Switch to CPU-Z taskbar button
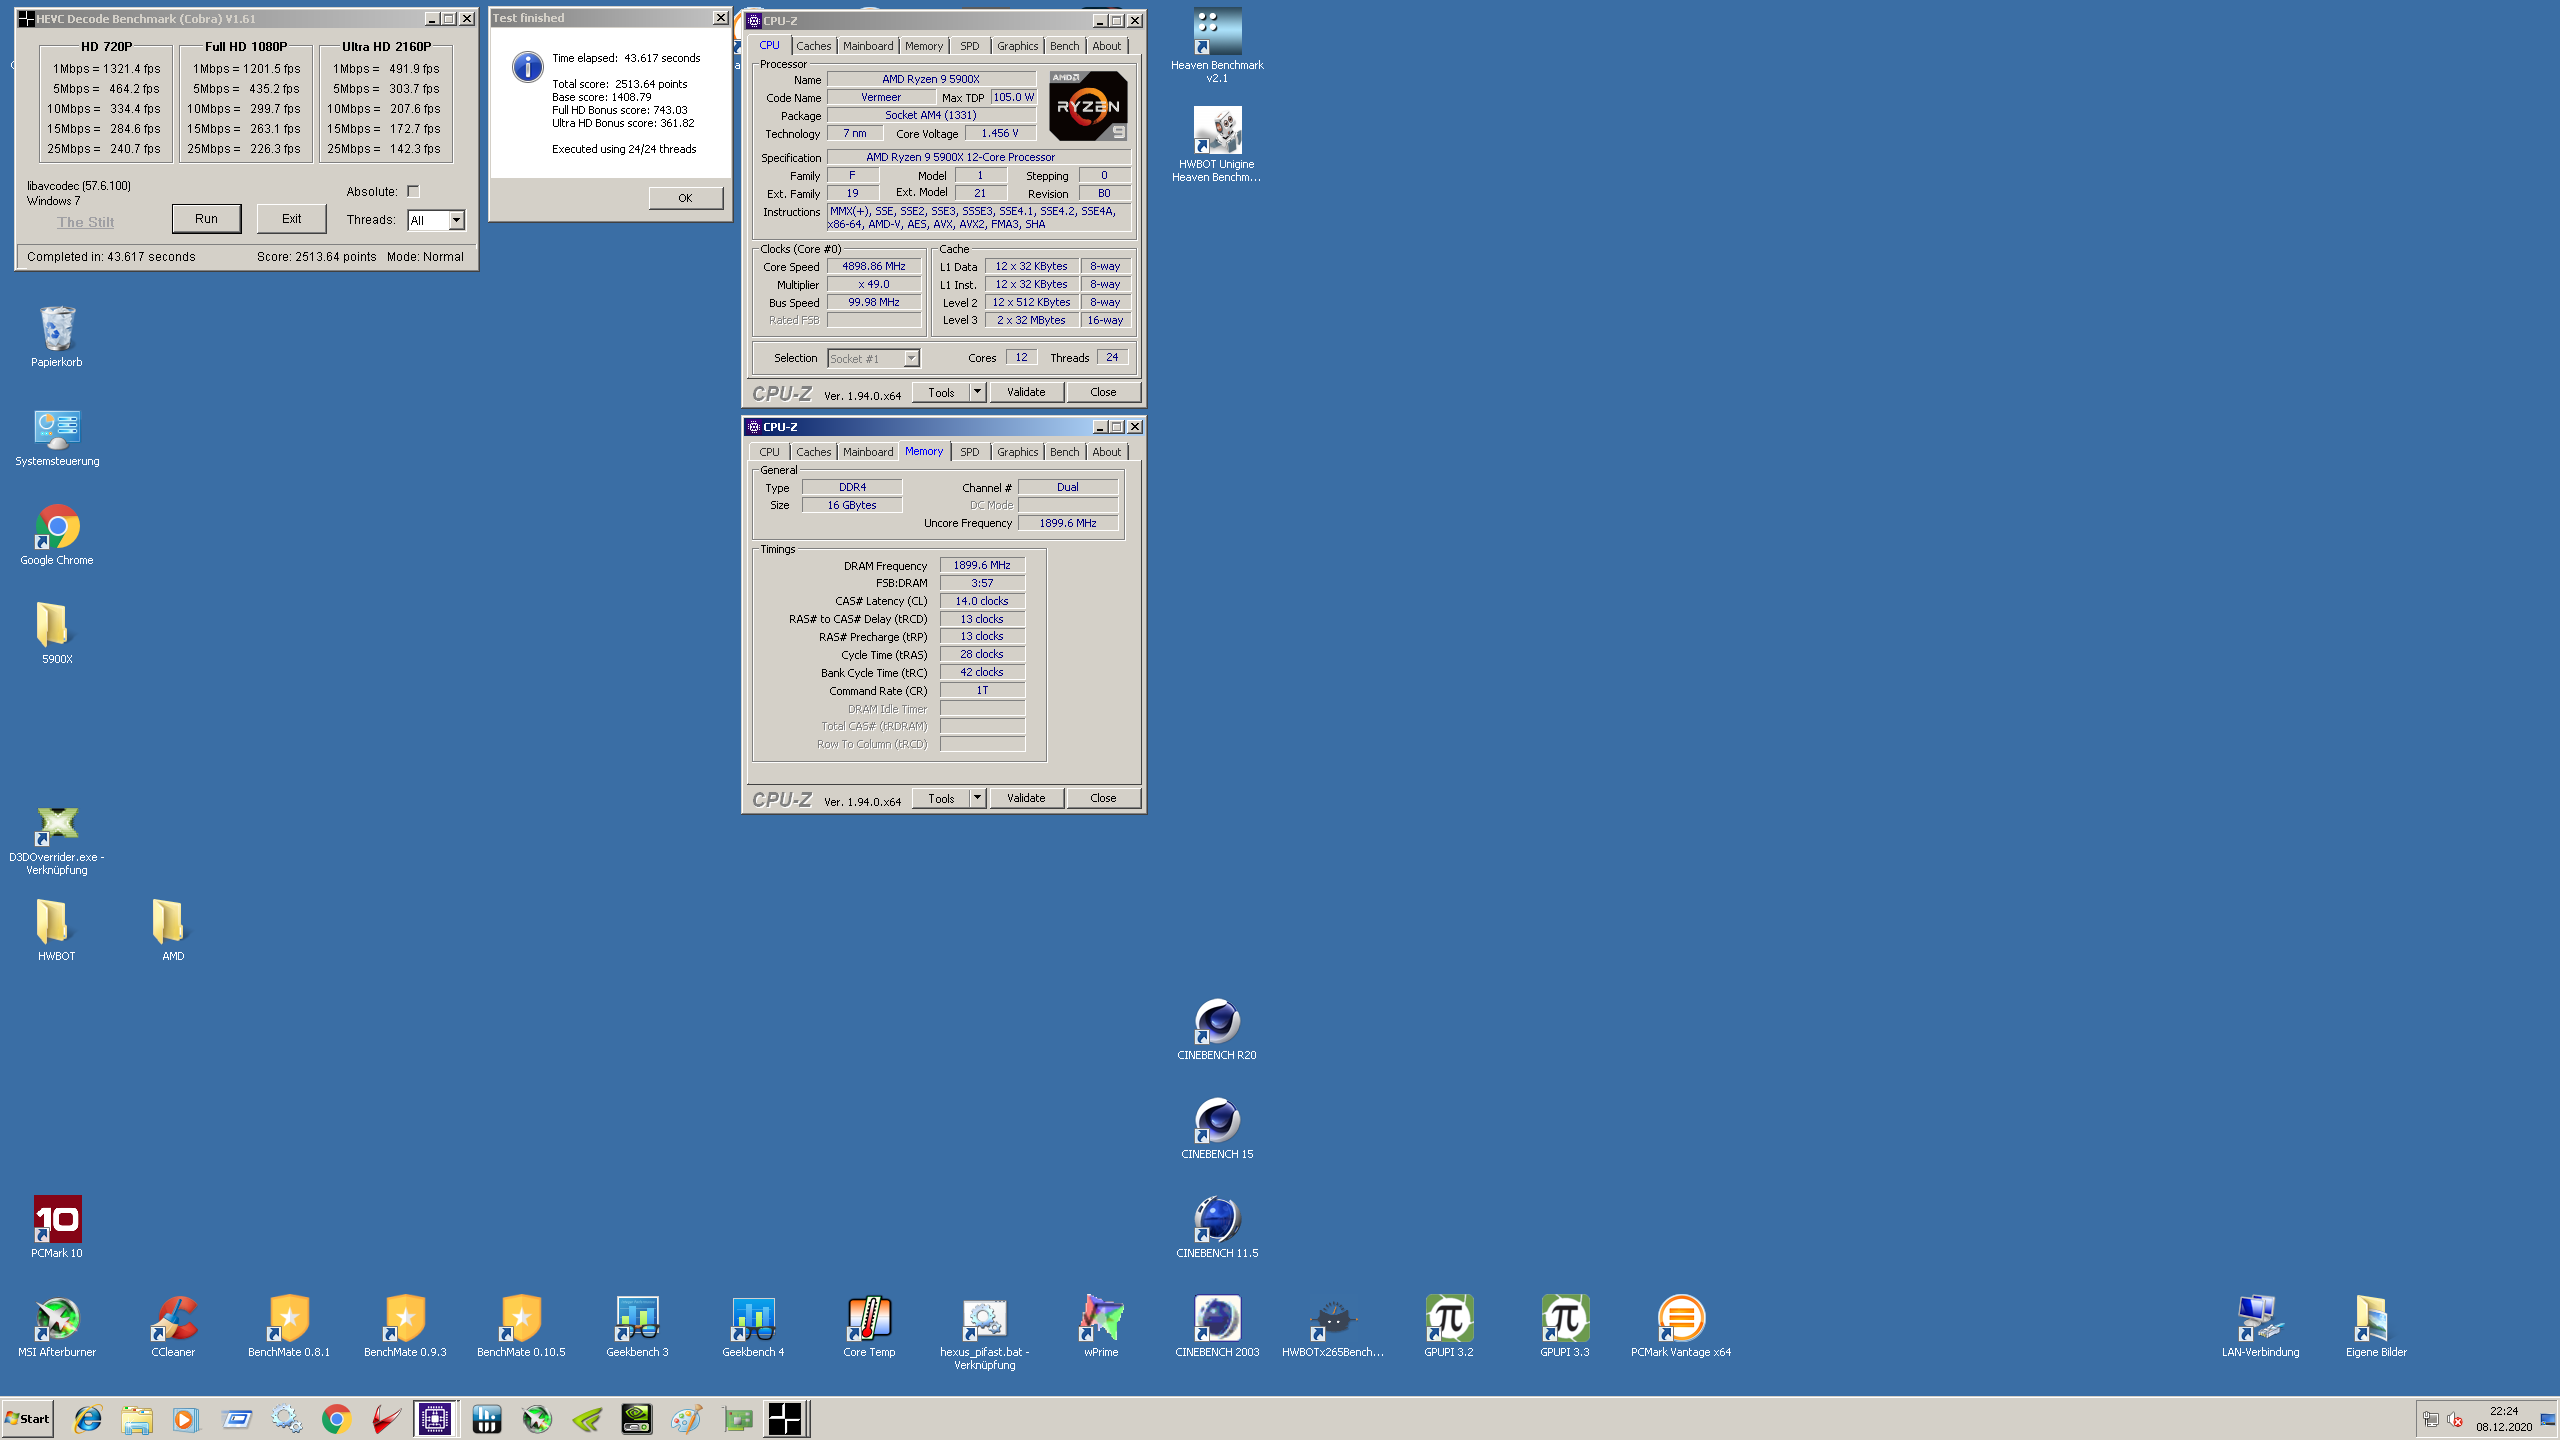Screen dimensions: 2560x1440 [x=436, y=1419]
